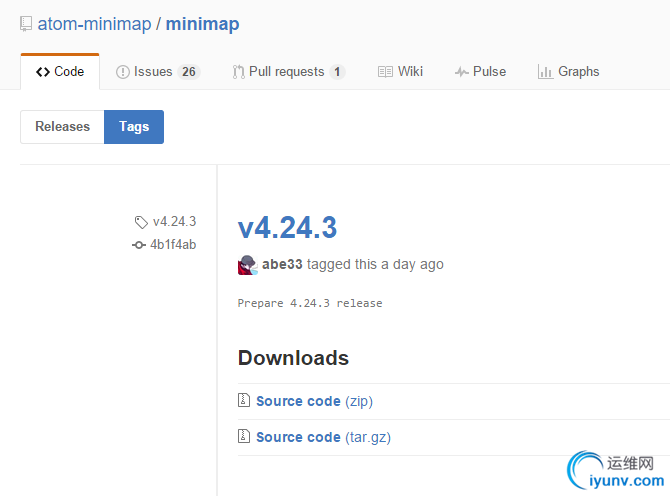670x497 pixels.
Task: Open the Pulse tab
Action: click(x=480, y=72)
